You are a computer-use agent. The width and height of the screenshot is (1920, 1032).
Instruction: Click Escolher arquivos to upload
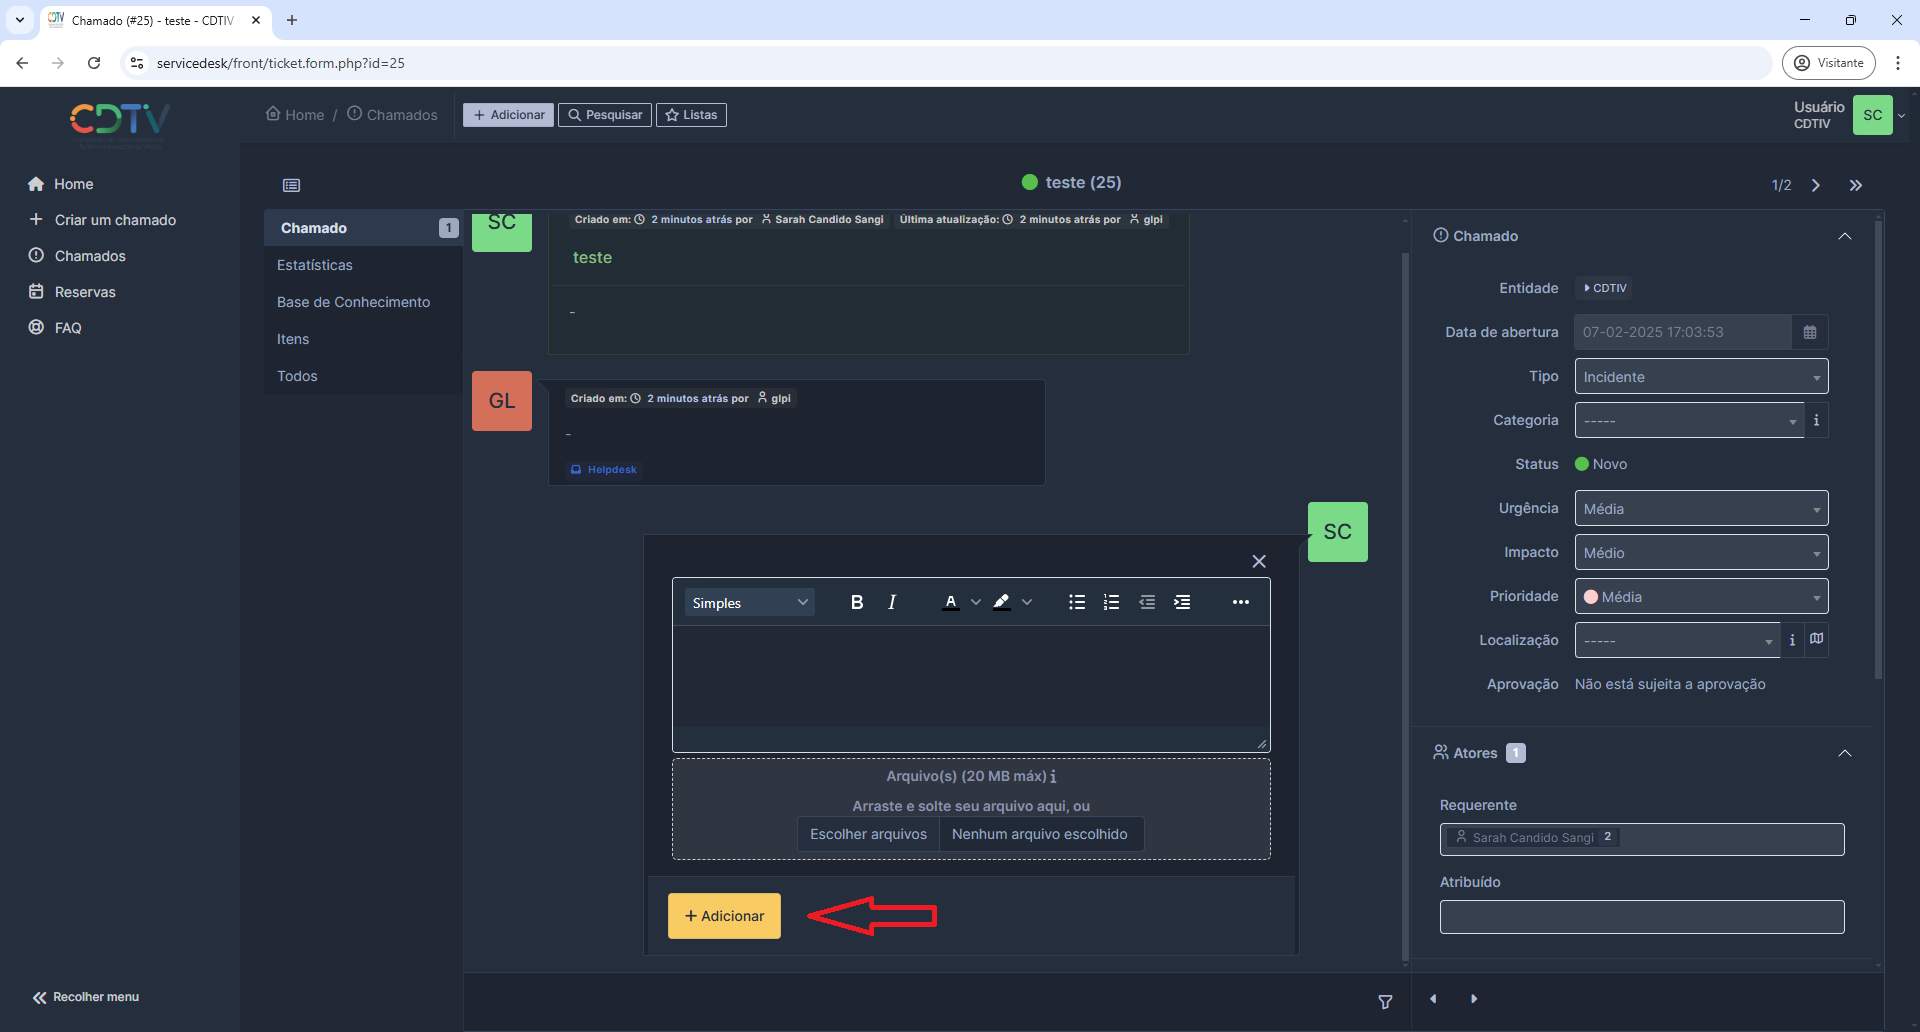[868, 834]
